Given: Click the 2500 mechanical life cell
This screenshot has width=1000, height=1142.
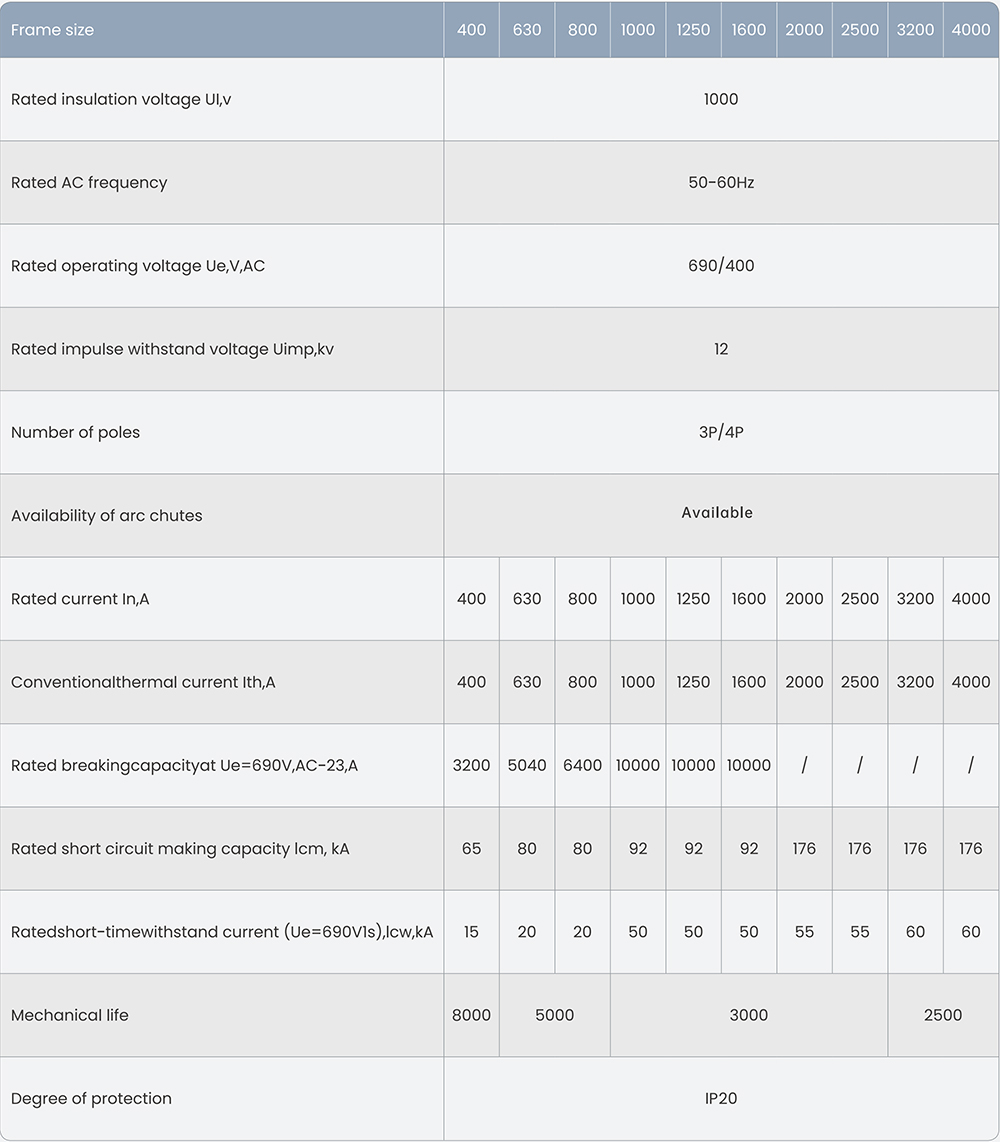Looking at the screenshot, I should click(942, 1015).
